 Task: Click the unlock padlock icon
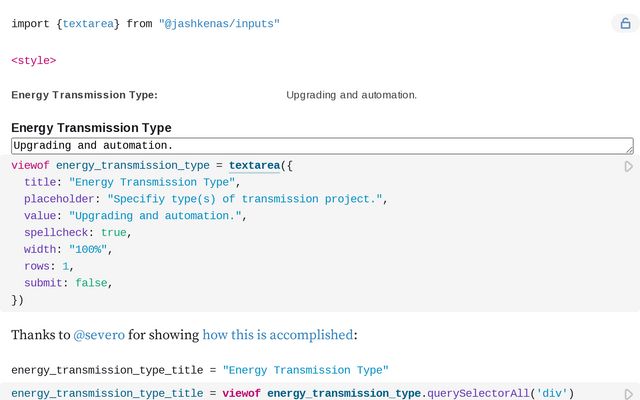625,23
